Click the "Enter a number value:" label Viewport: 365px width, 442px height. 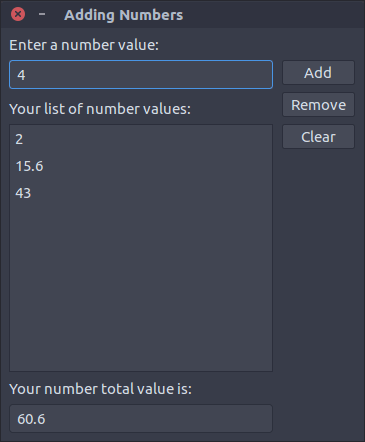pyautogui.click(x=84, y=45)
